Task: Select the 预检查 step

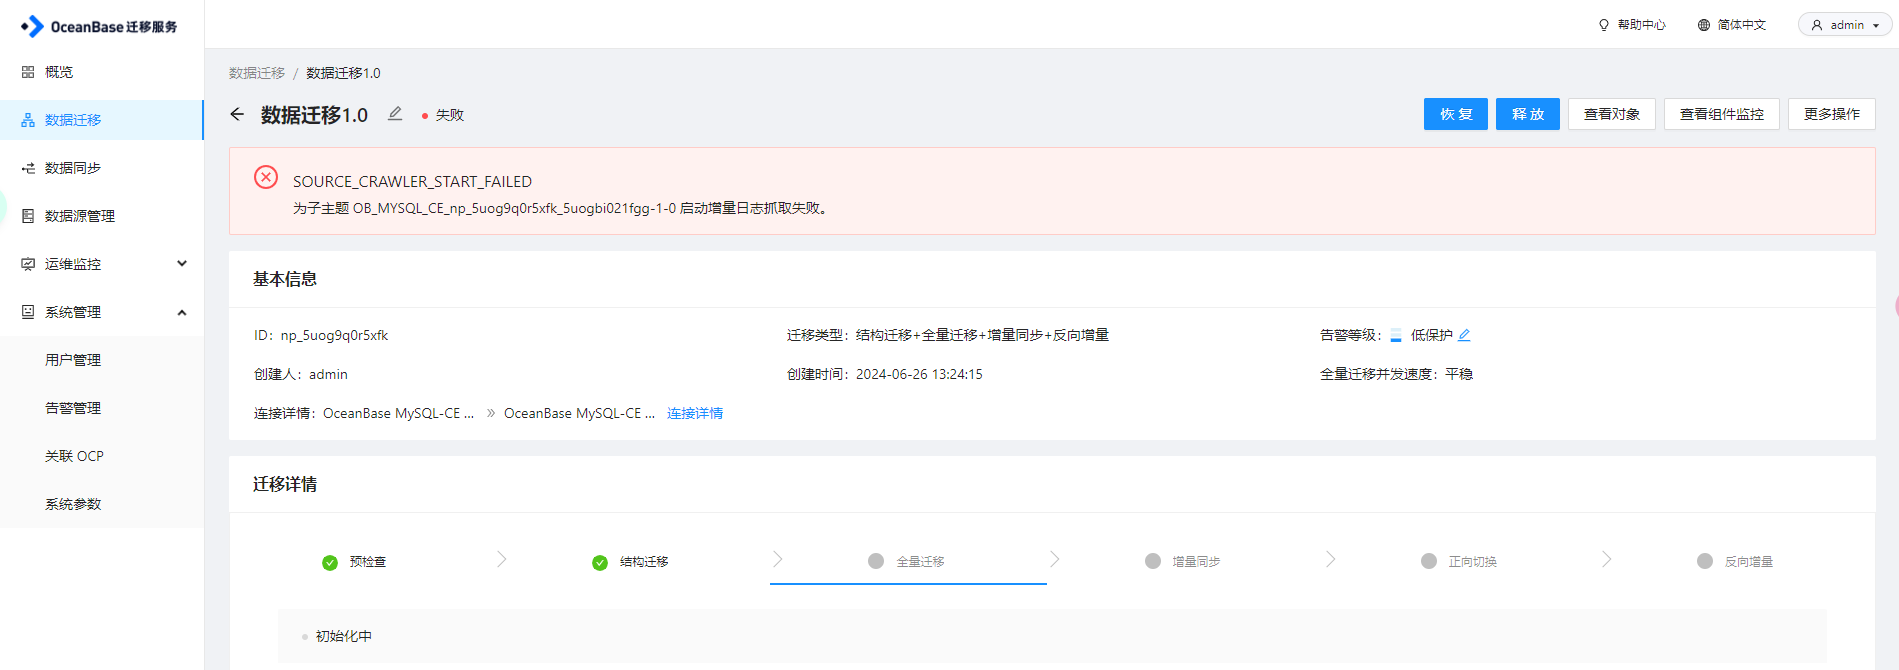Action: click(368, 562)
